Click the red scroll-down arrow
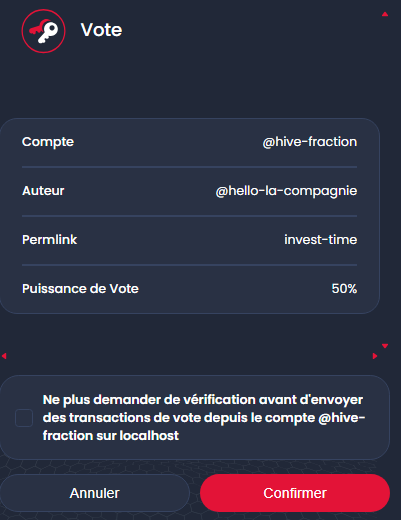 click(x=385, y=346)
